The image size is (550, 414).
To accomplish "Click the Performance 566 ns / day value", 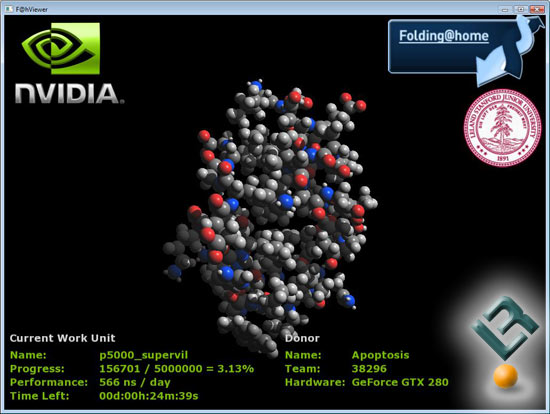I will tap(135, 382).
